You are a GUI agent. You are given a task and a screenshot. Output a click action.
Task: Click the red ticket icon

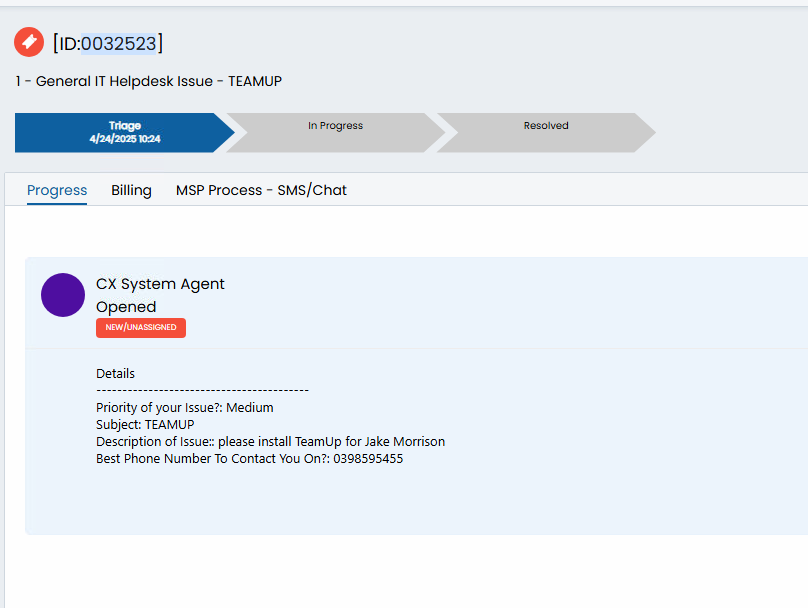(29, 42)
